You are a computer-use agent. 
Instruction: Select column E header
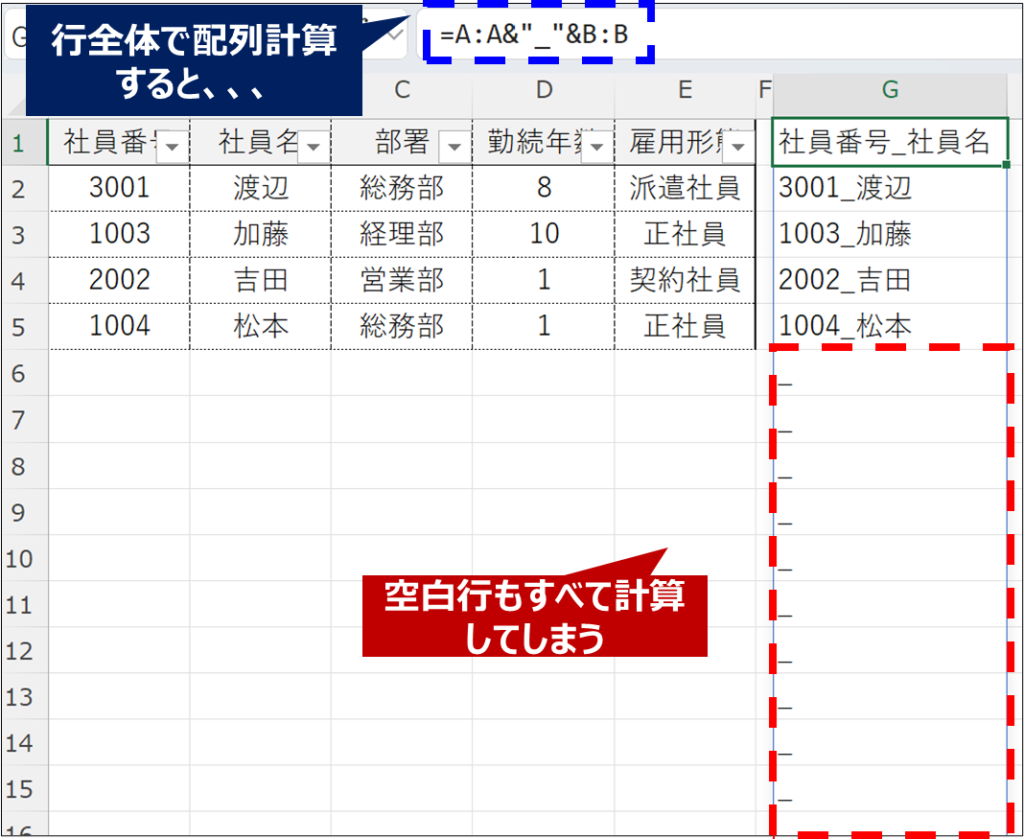click(685, 90)
